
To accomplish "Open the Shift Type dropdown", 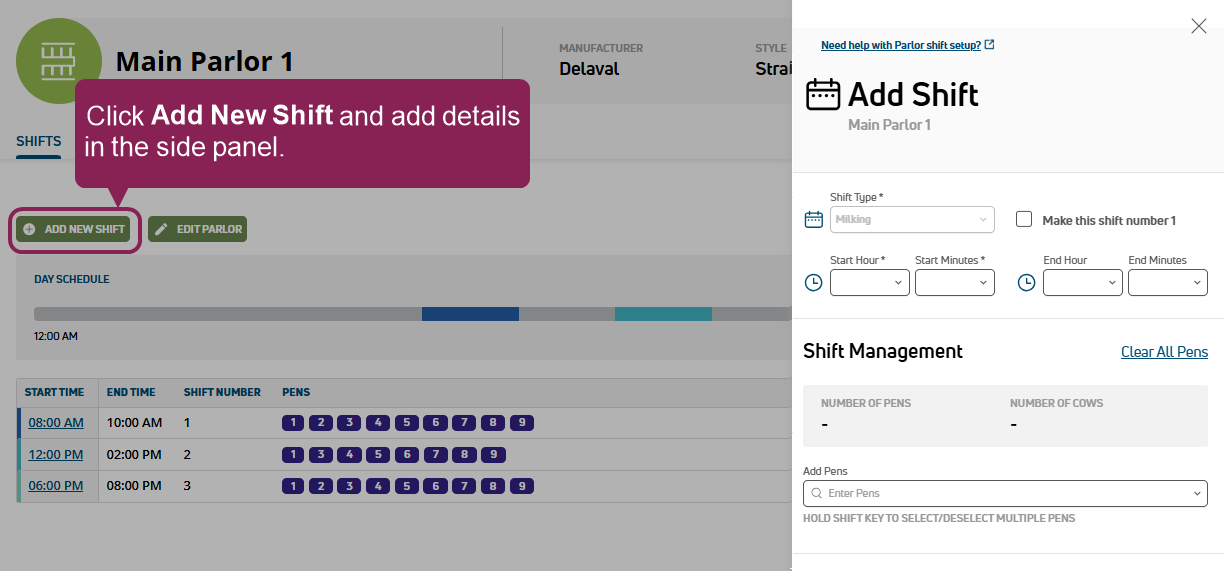I will click(912, 220).
